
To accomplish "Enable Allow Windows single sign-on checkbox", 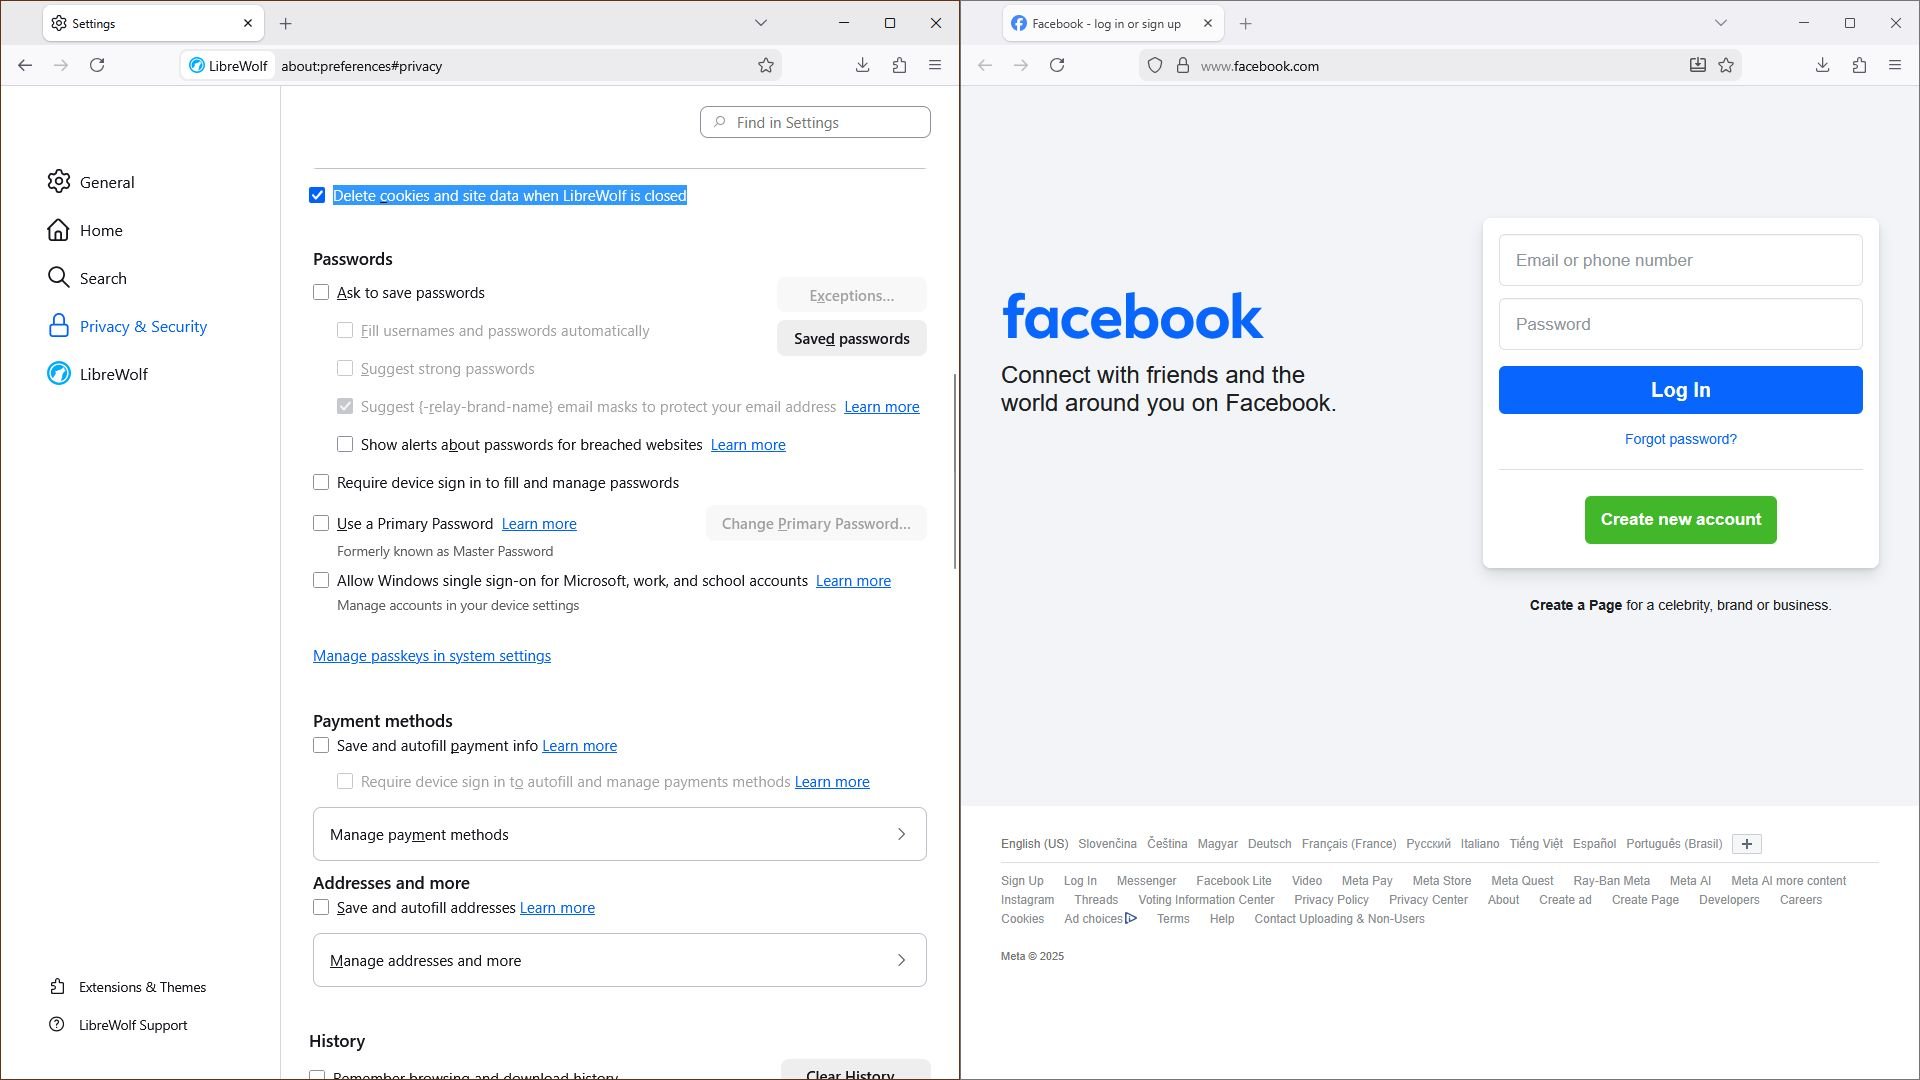I will [x=321, y=580].
